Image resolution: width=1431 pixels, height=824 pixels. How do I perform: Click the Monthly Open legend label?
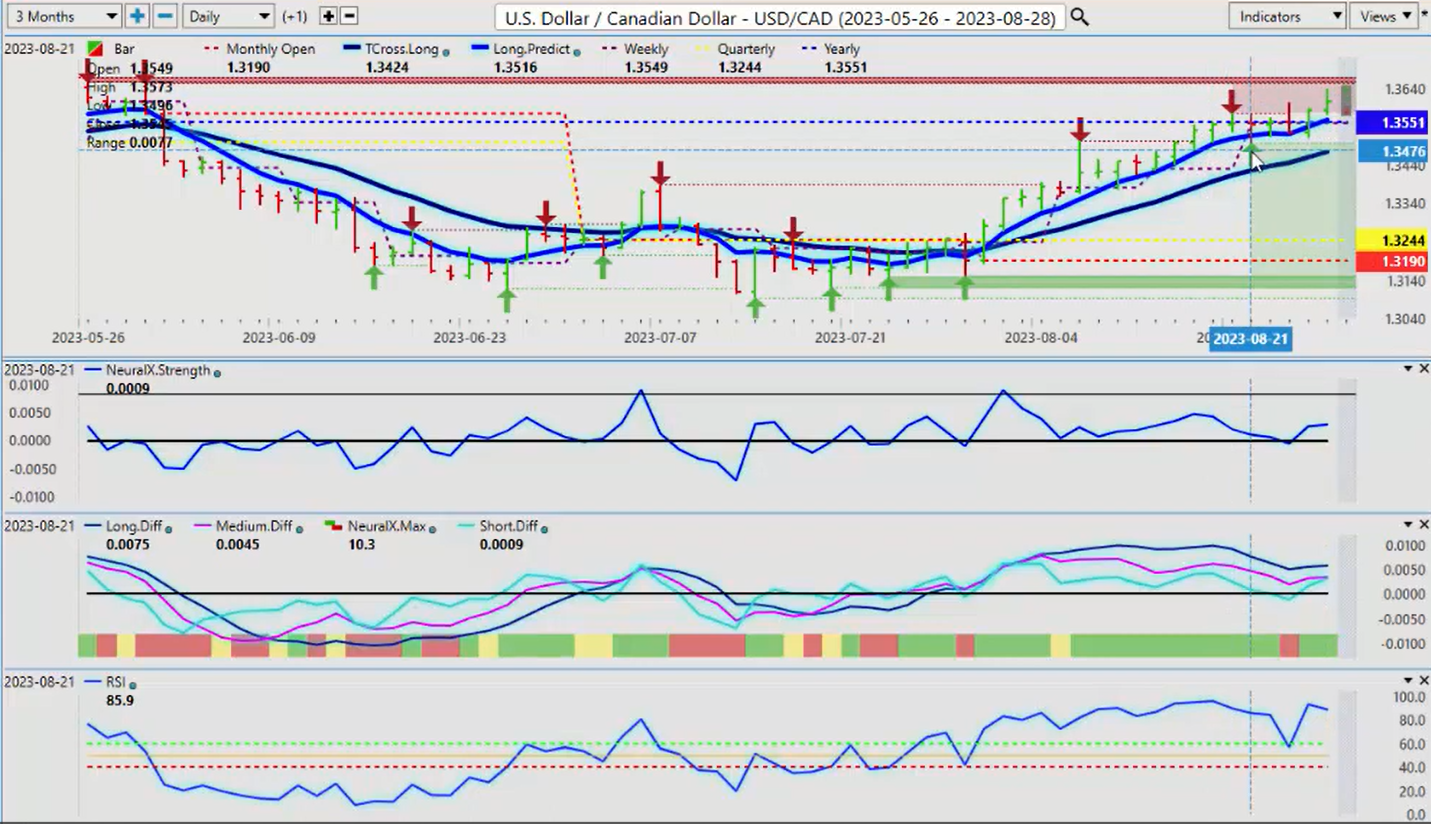coord(270,49)
